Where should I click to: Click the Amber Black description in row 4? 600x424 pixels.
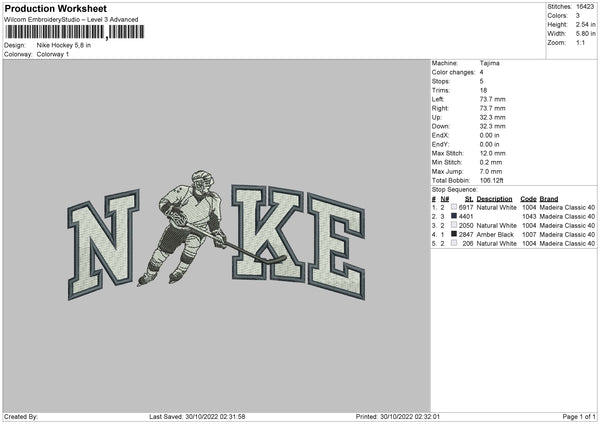click(x=496, y=235)
